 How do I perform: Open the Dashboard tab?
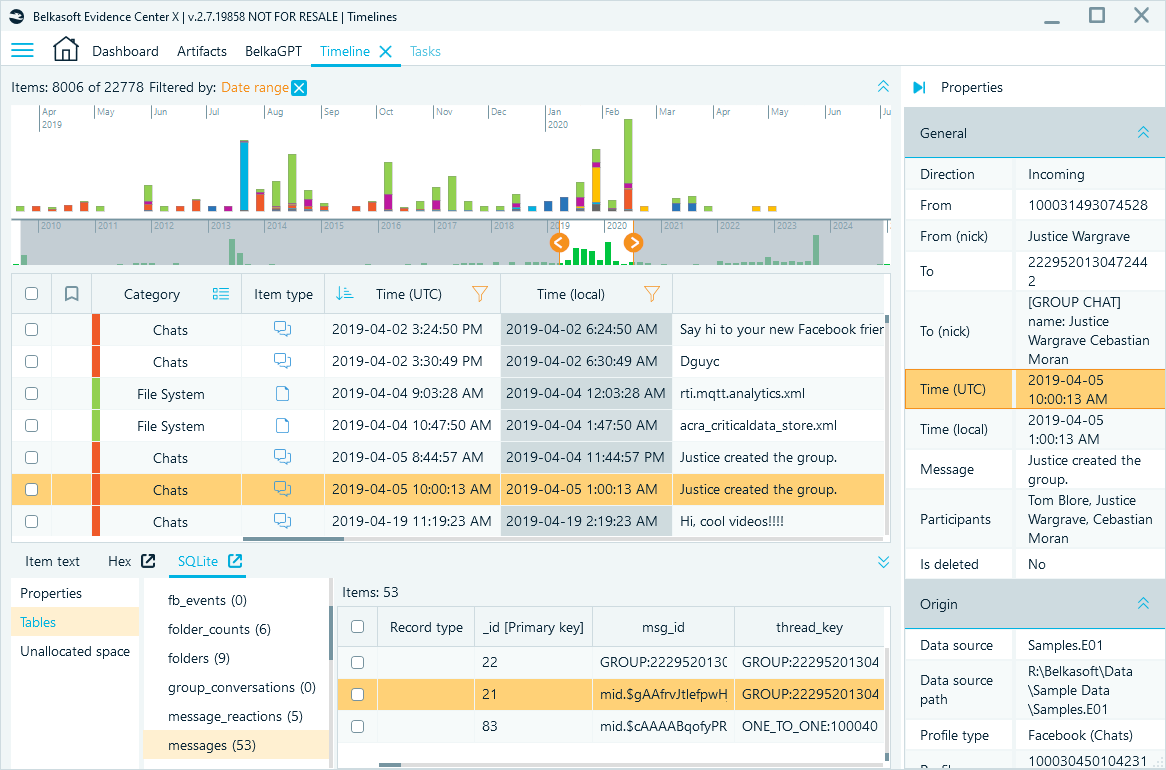[x=125, y=51]
